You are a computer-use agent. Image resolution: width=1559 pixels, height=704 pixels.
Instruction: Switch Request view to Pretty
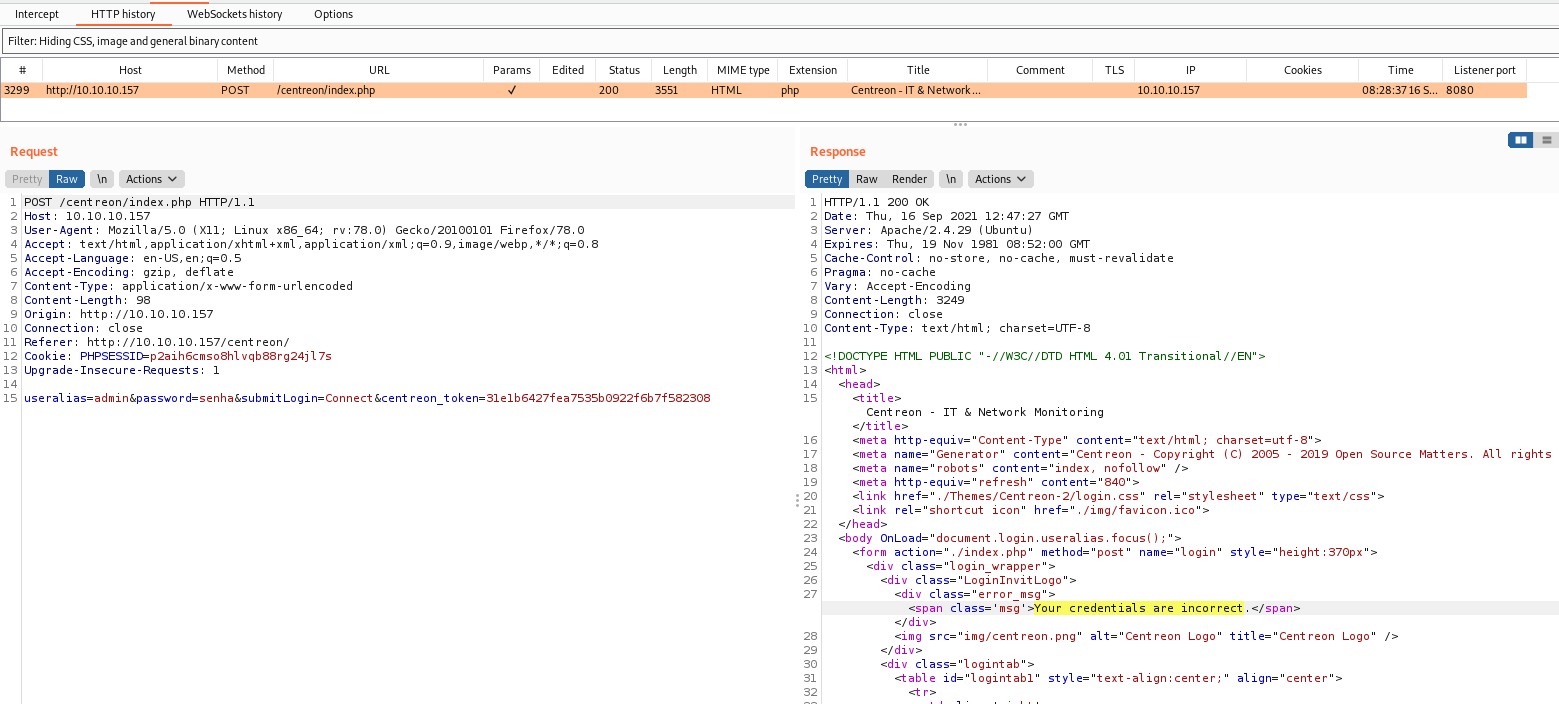27,179
